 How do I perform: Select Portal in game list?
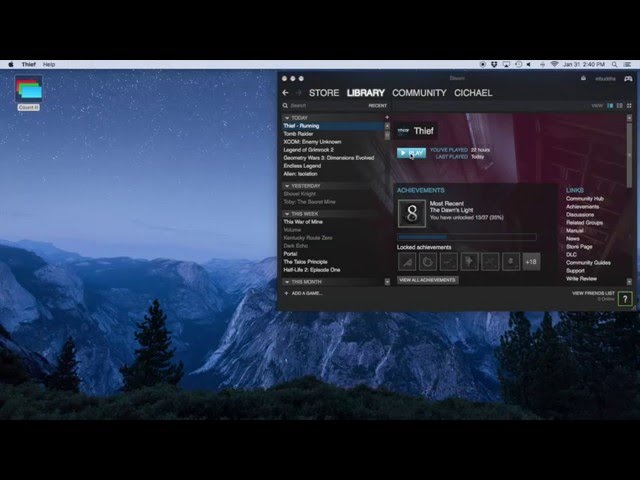pos(290,254)
